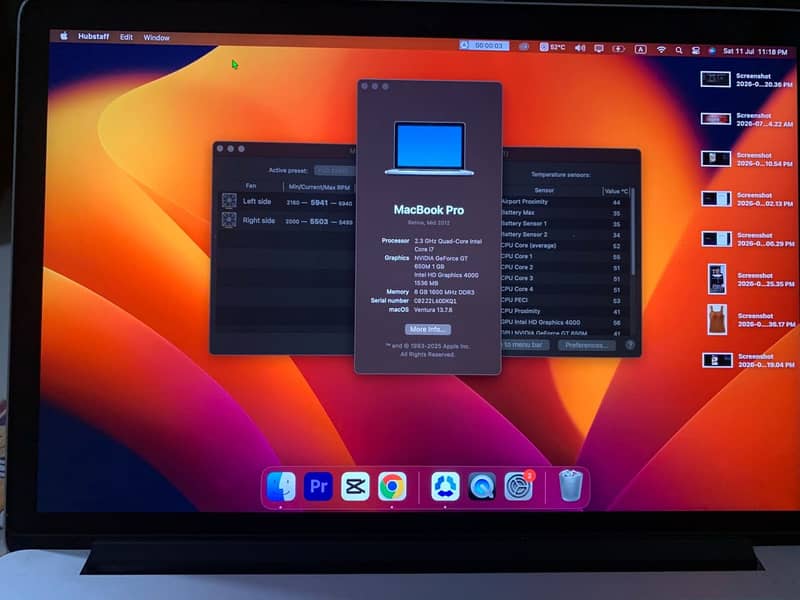Select the CPU Core 4 sensor row
Viewport: 800px width, 600px height.
(564, 289)
